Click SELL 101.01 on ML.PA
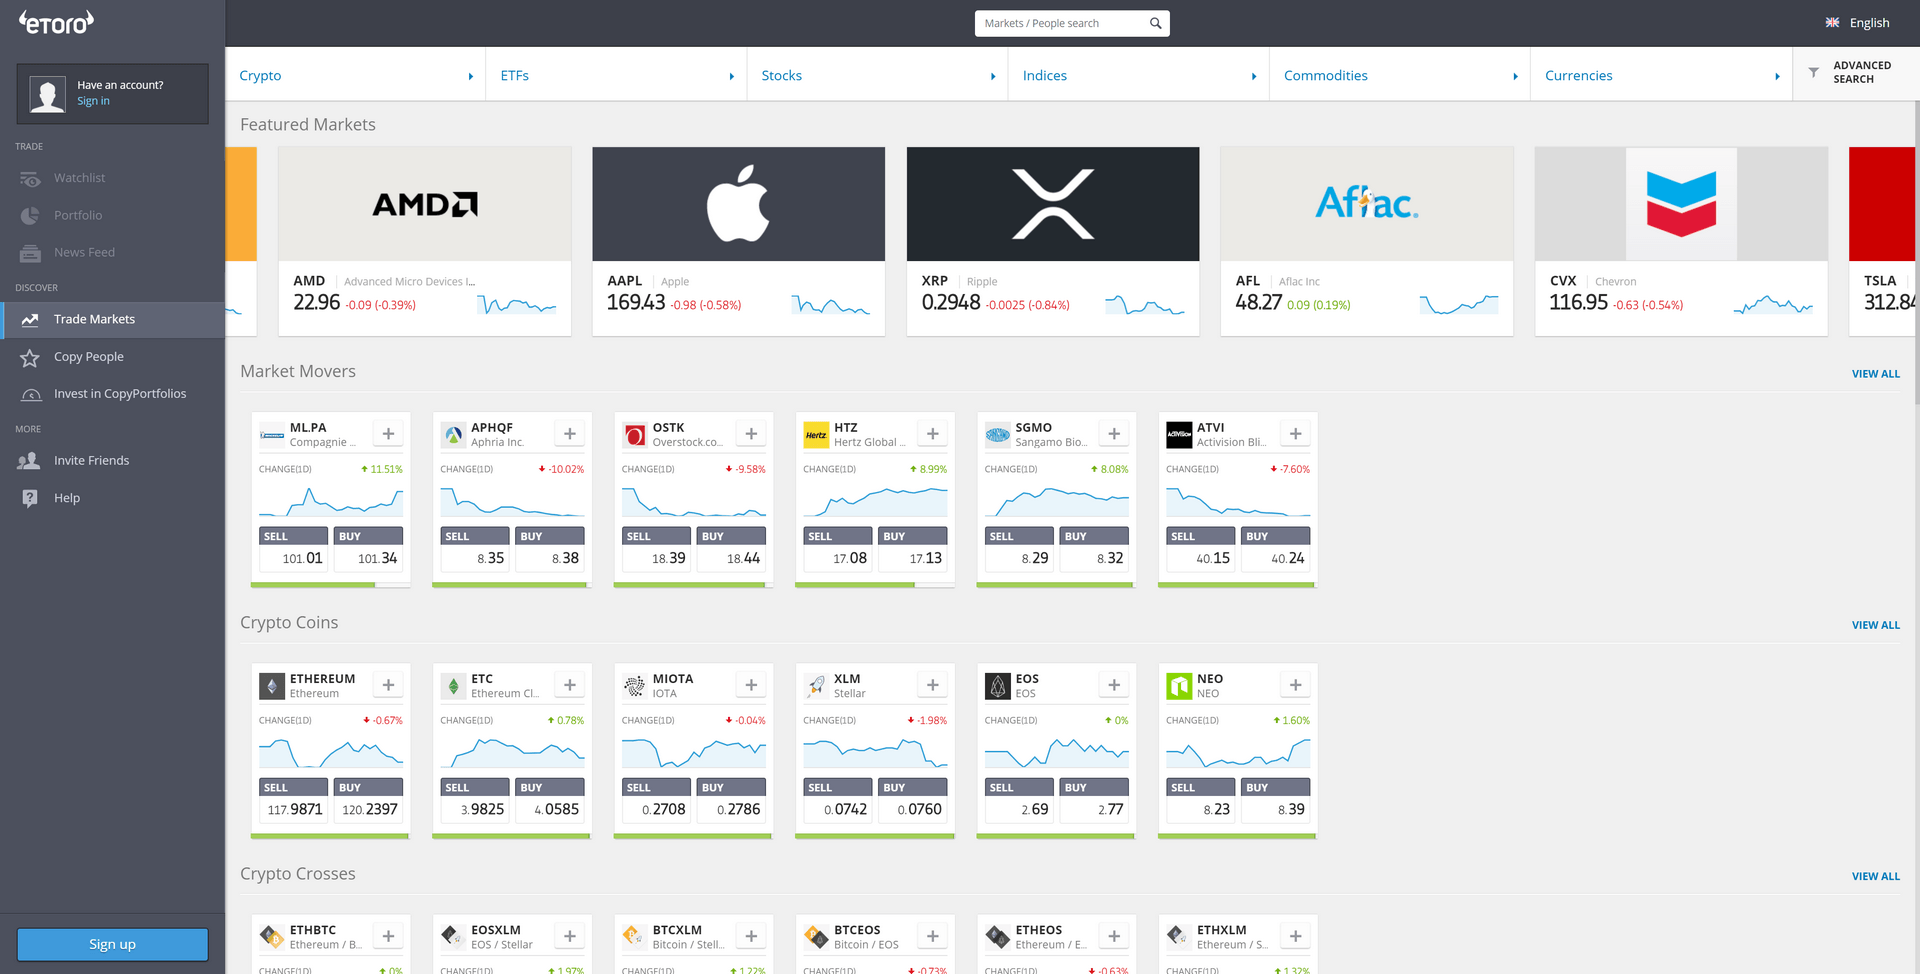This screenshot has width=1920, height=974. 293,549
